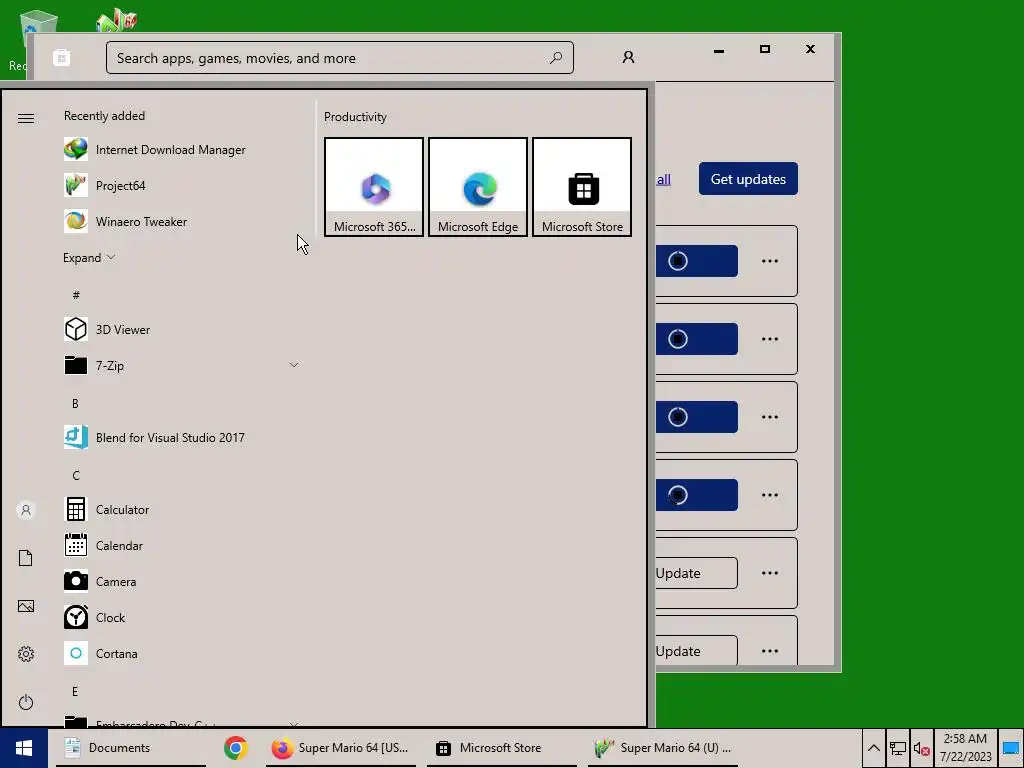Click the muted volume tray icon
Image resolution: width=1024 pixels, height=768 pixels.
pos(921,748)
